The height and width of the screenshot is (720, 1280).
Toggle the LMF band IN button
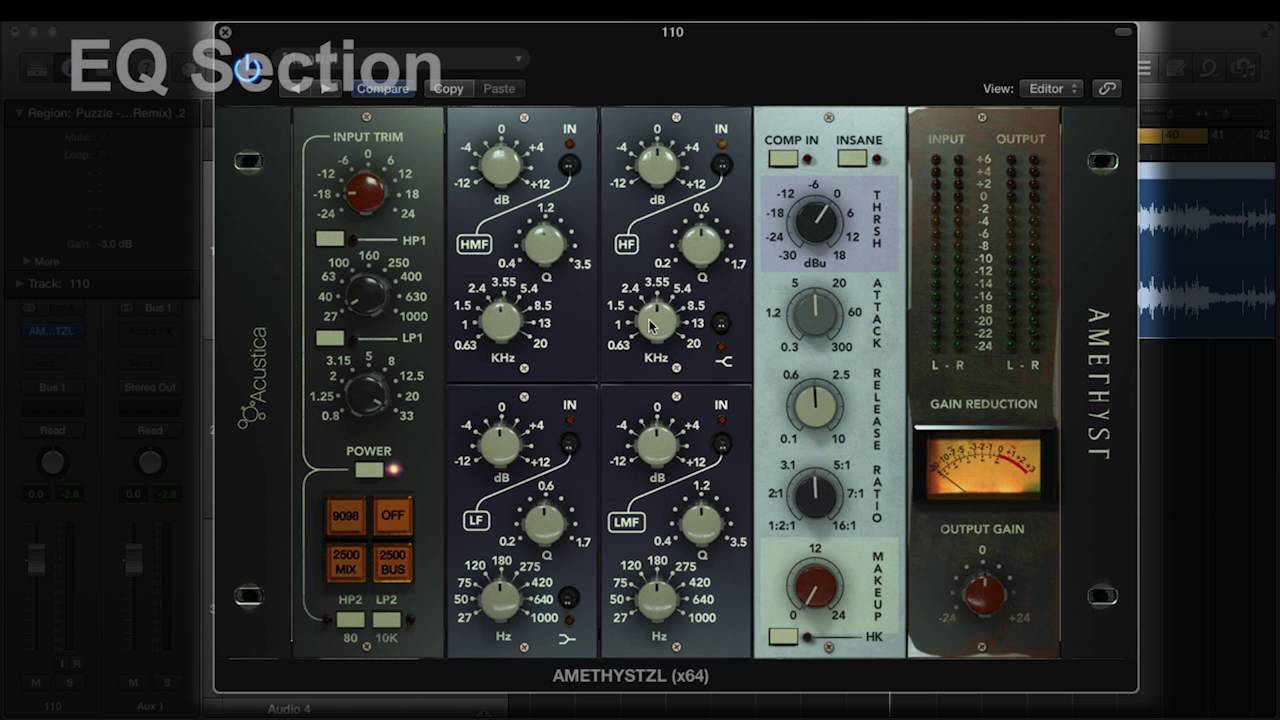pos(722,442)
